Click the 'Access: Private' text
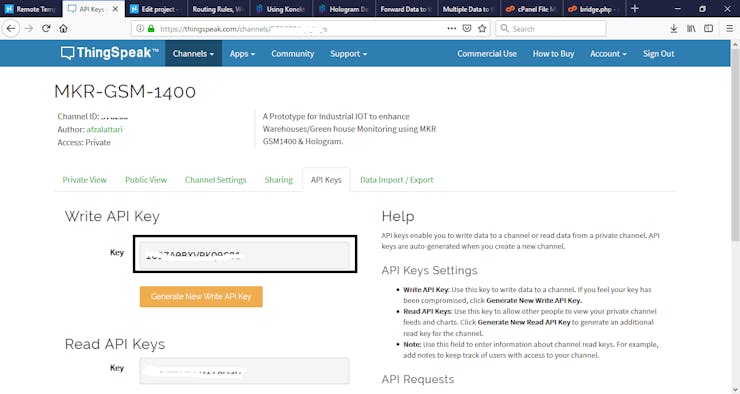 84,143
